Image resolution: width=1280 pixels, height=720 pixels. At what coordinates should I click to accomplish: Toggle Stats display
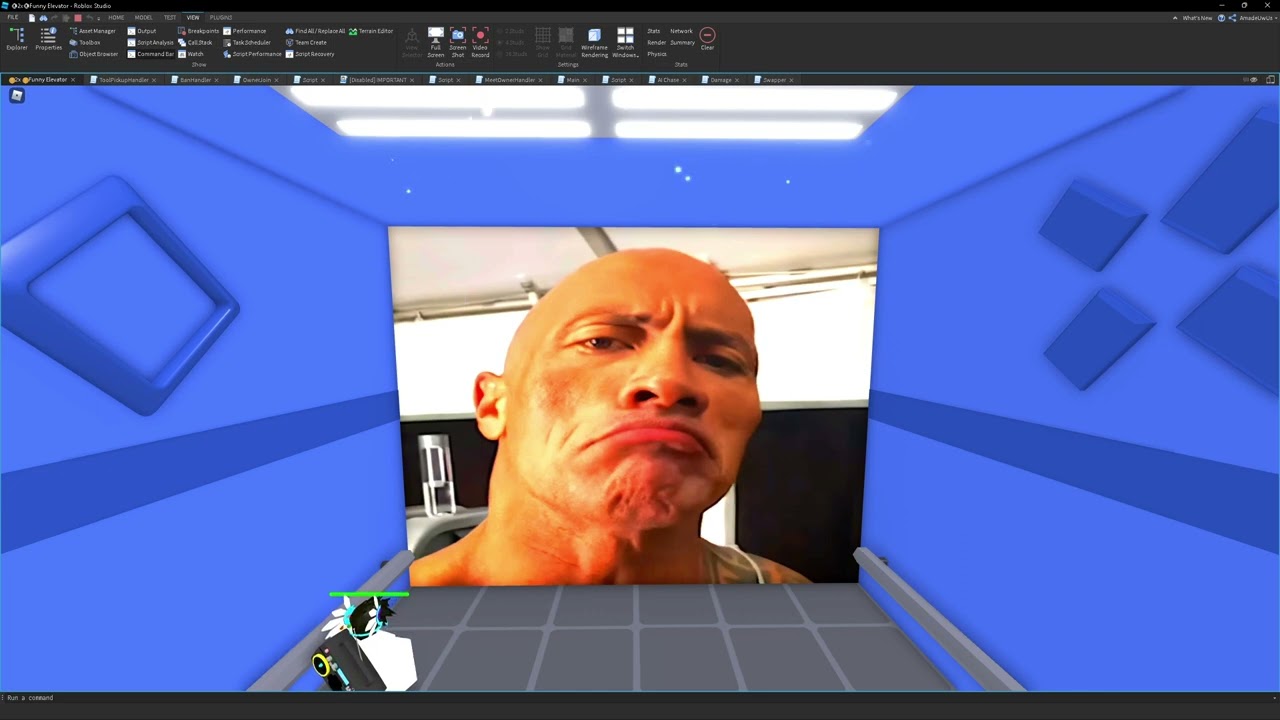[653, 31]
